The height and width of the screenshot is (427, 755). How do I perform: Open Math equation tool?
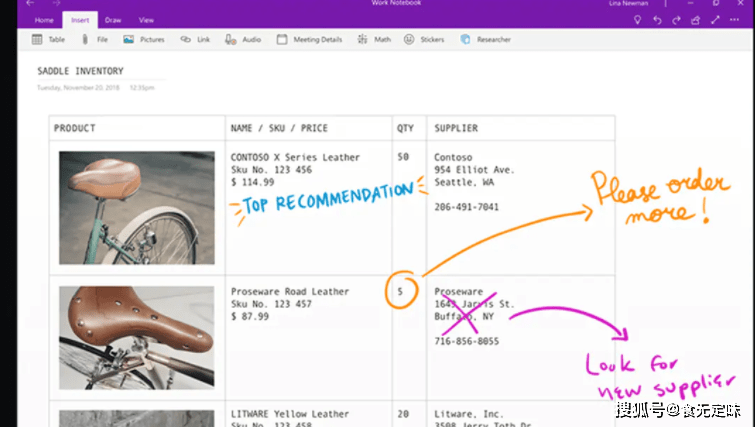(374, 39)
